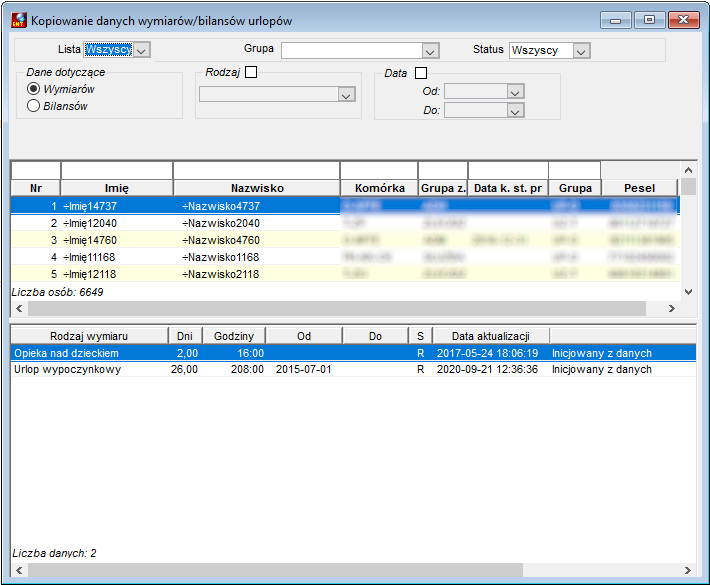Click the Grupa z. column header
The height and width of the screenshot is (585, 710).
pos(443,188)
